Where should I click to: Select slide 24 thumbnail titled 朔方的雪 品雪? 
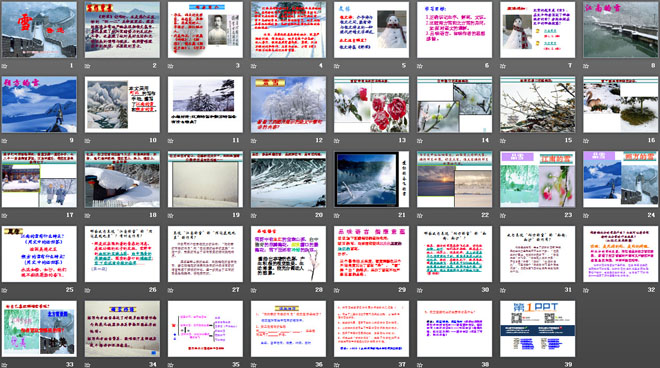coord(621,179)
